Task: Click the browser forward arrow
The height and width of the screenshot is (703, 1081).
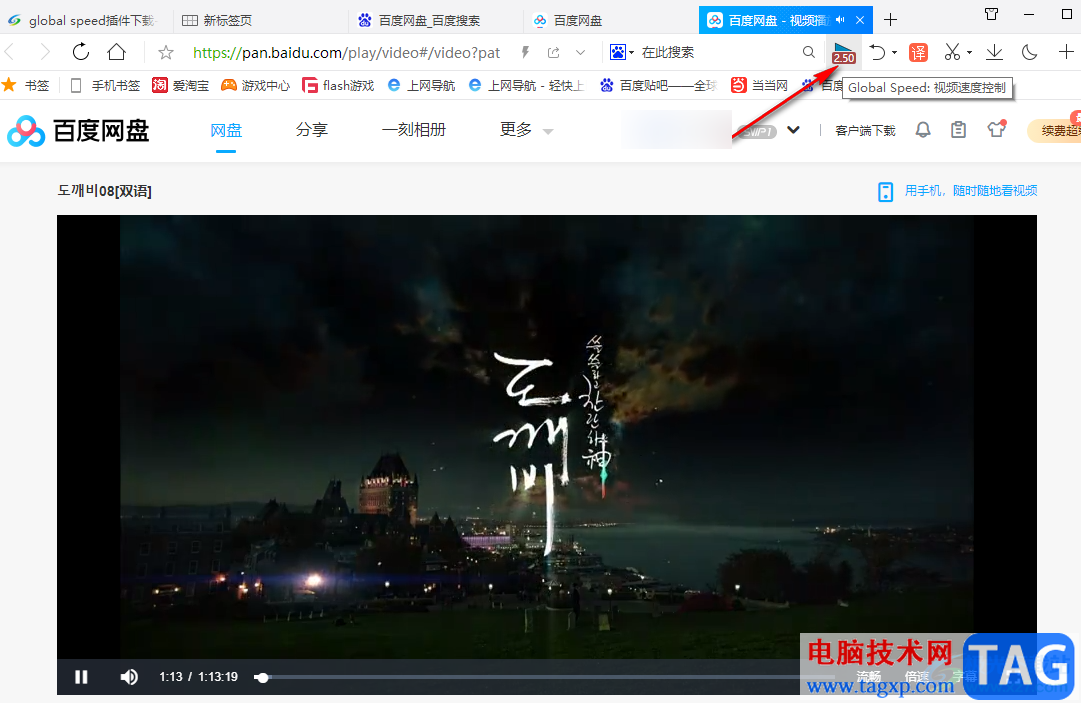Action: pyautogui.click(x=45, y=52)
